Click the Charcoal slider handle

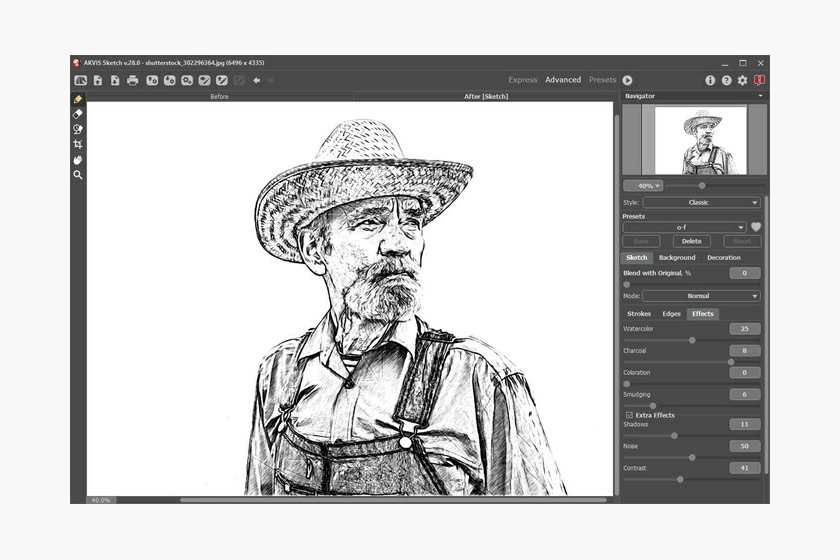tap(731, 362)
